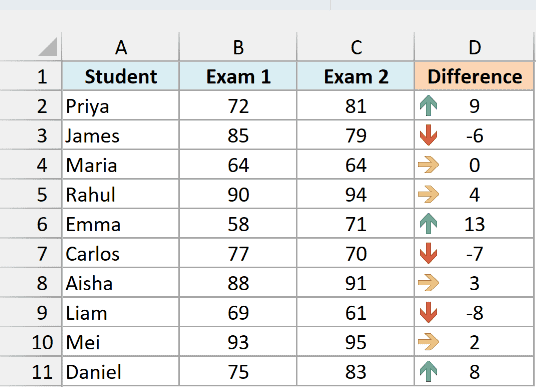Select column D header
Screen dimensions: 536x387
pos(474,47)
